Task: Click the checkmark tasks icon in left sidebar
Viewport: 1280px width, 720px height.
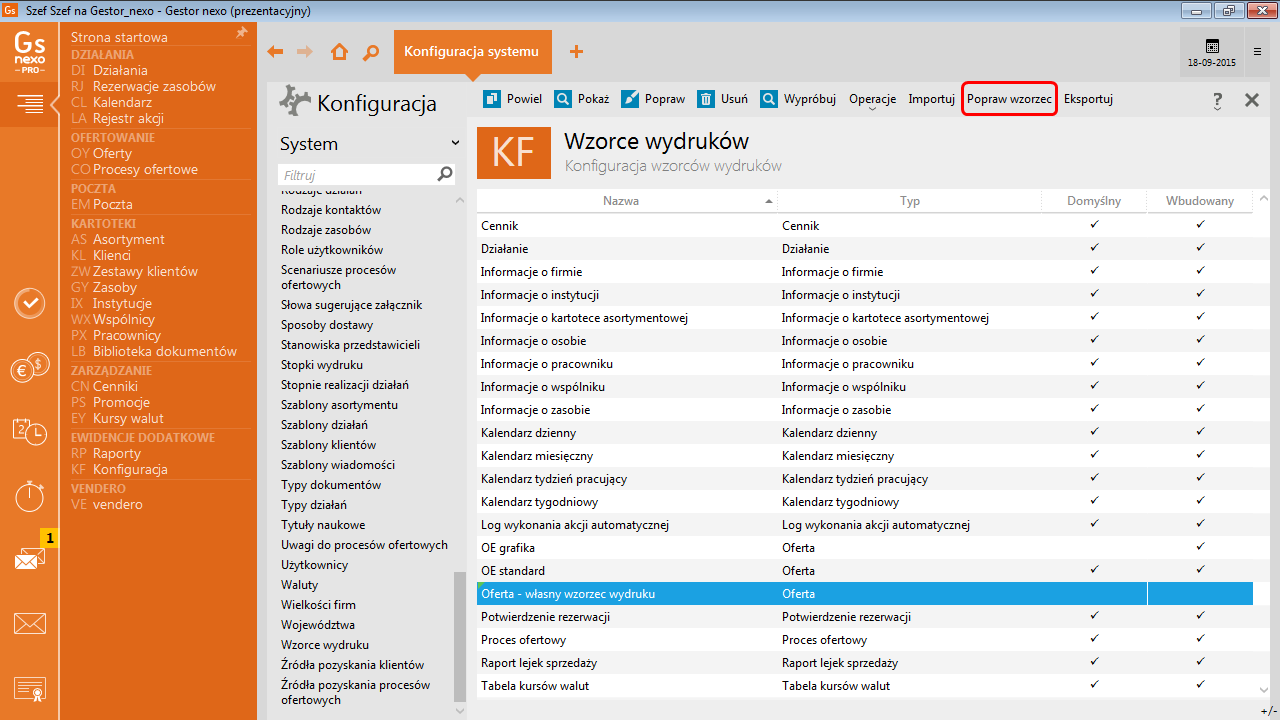Action: point(30,302)
